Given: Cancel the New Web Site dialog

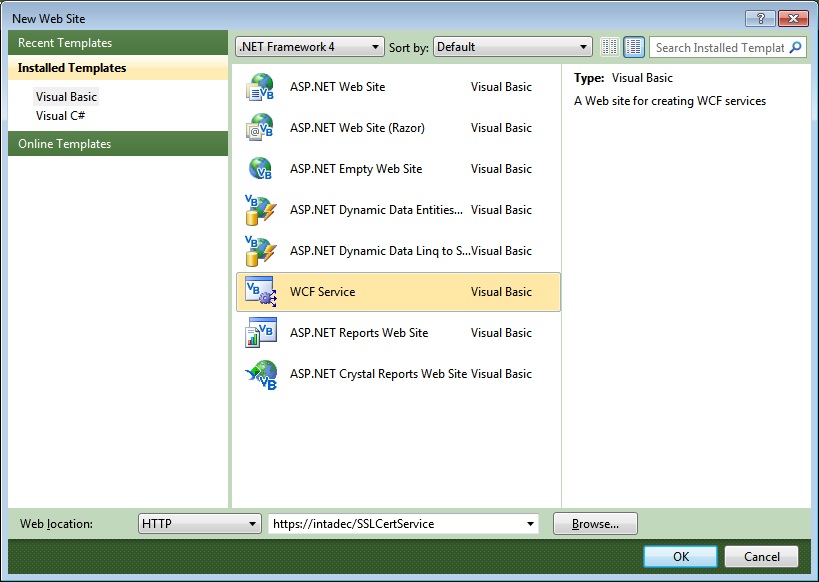Looking at the screenshot, I should coord(761,556).
